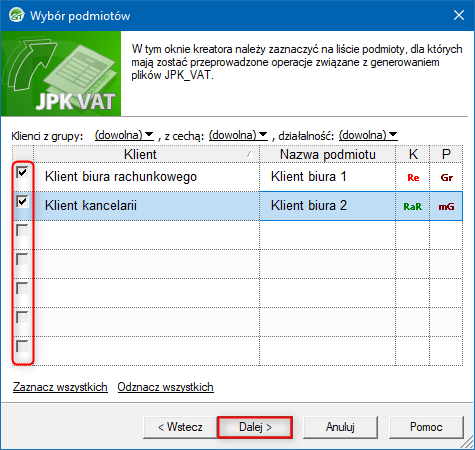
Task: Sort by the Klient column header
Action: (x=146, y=154)
